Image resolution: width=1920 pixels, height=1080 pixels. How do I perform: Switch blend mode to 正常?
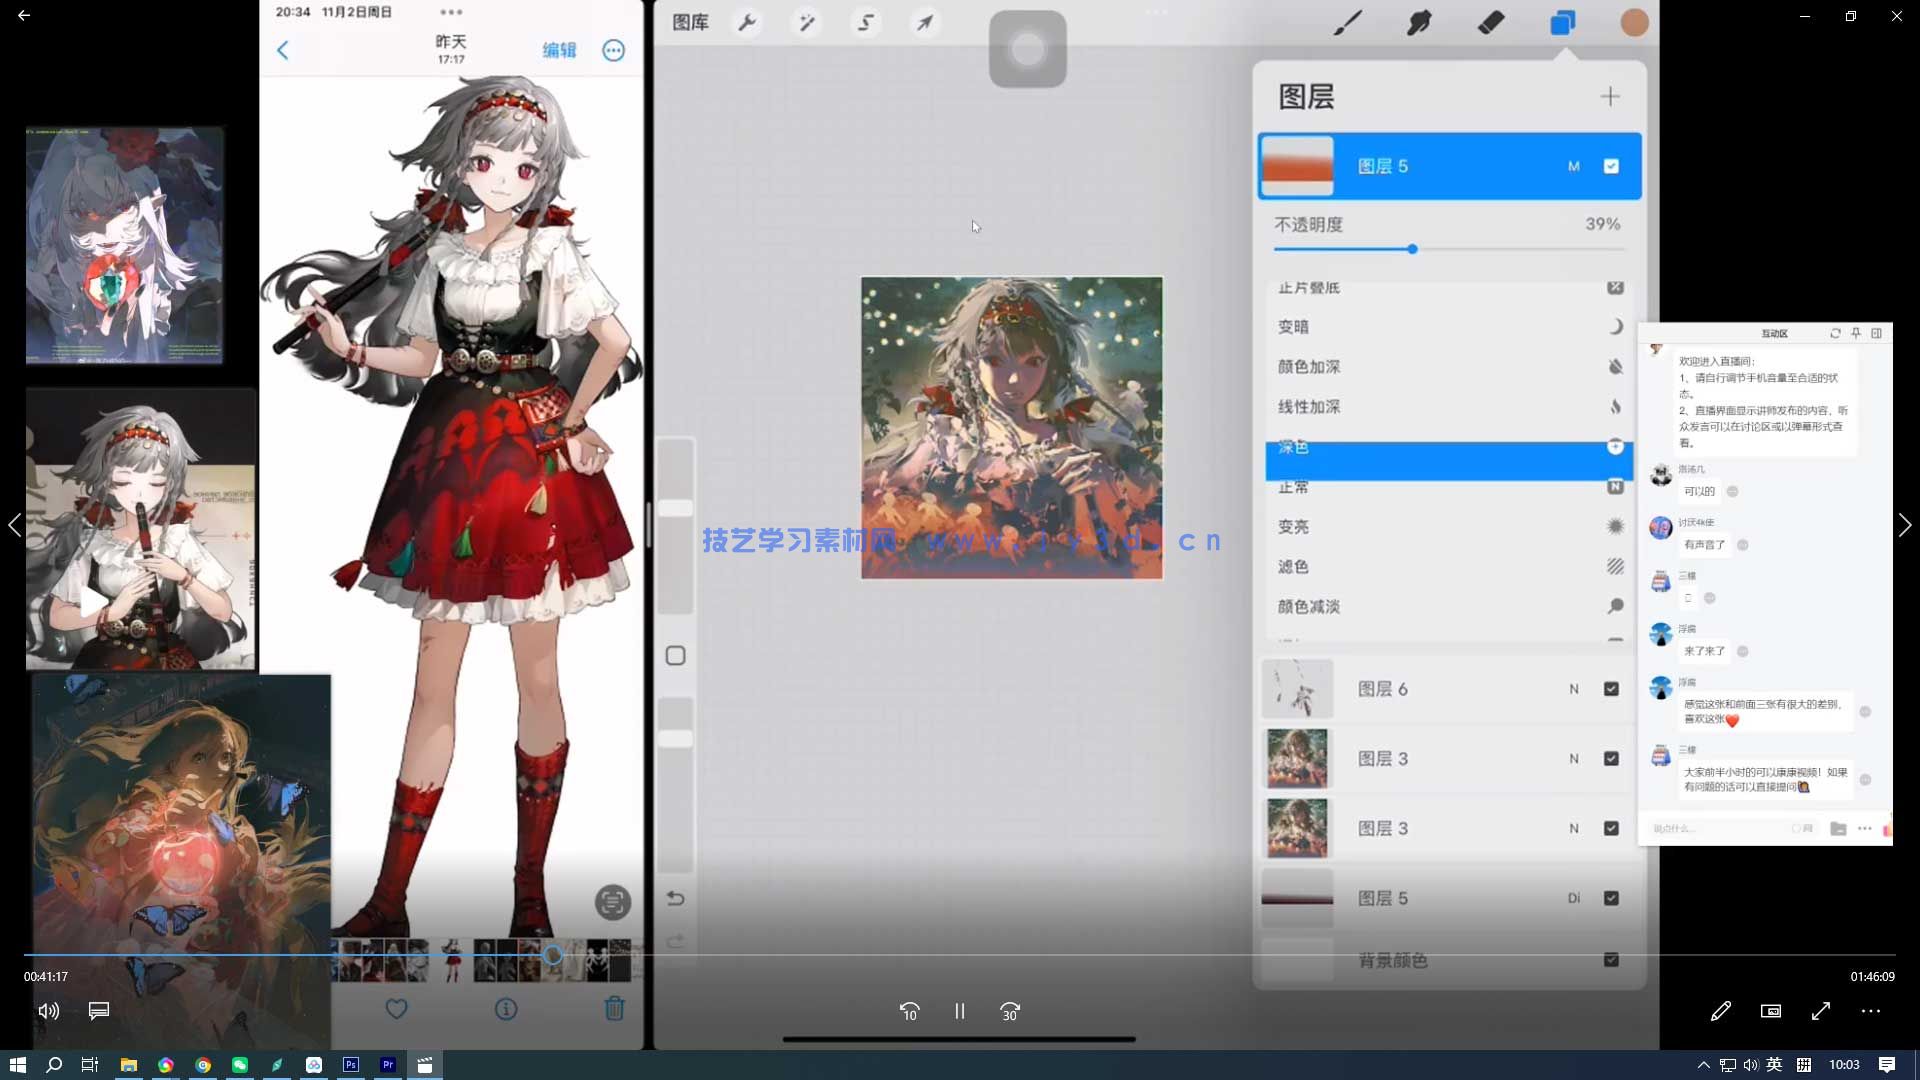pyautogui.click(x=1294, y=487)
